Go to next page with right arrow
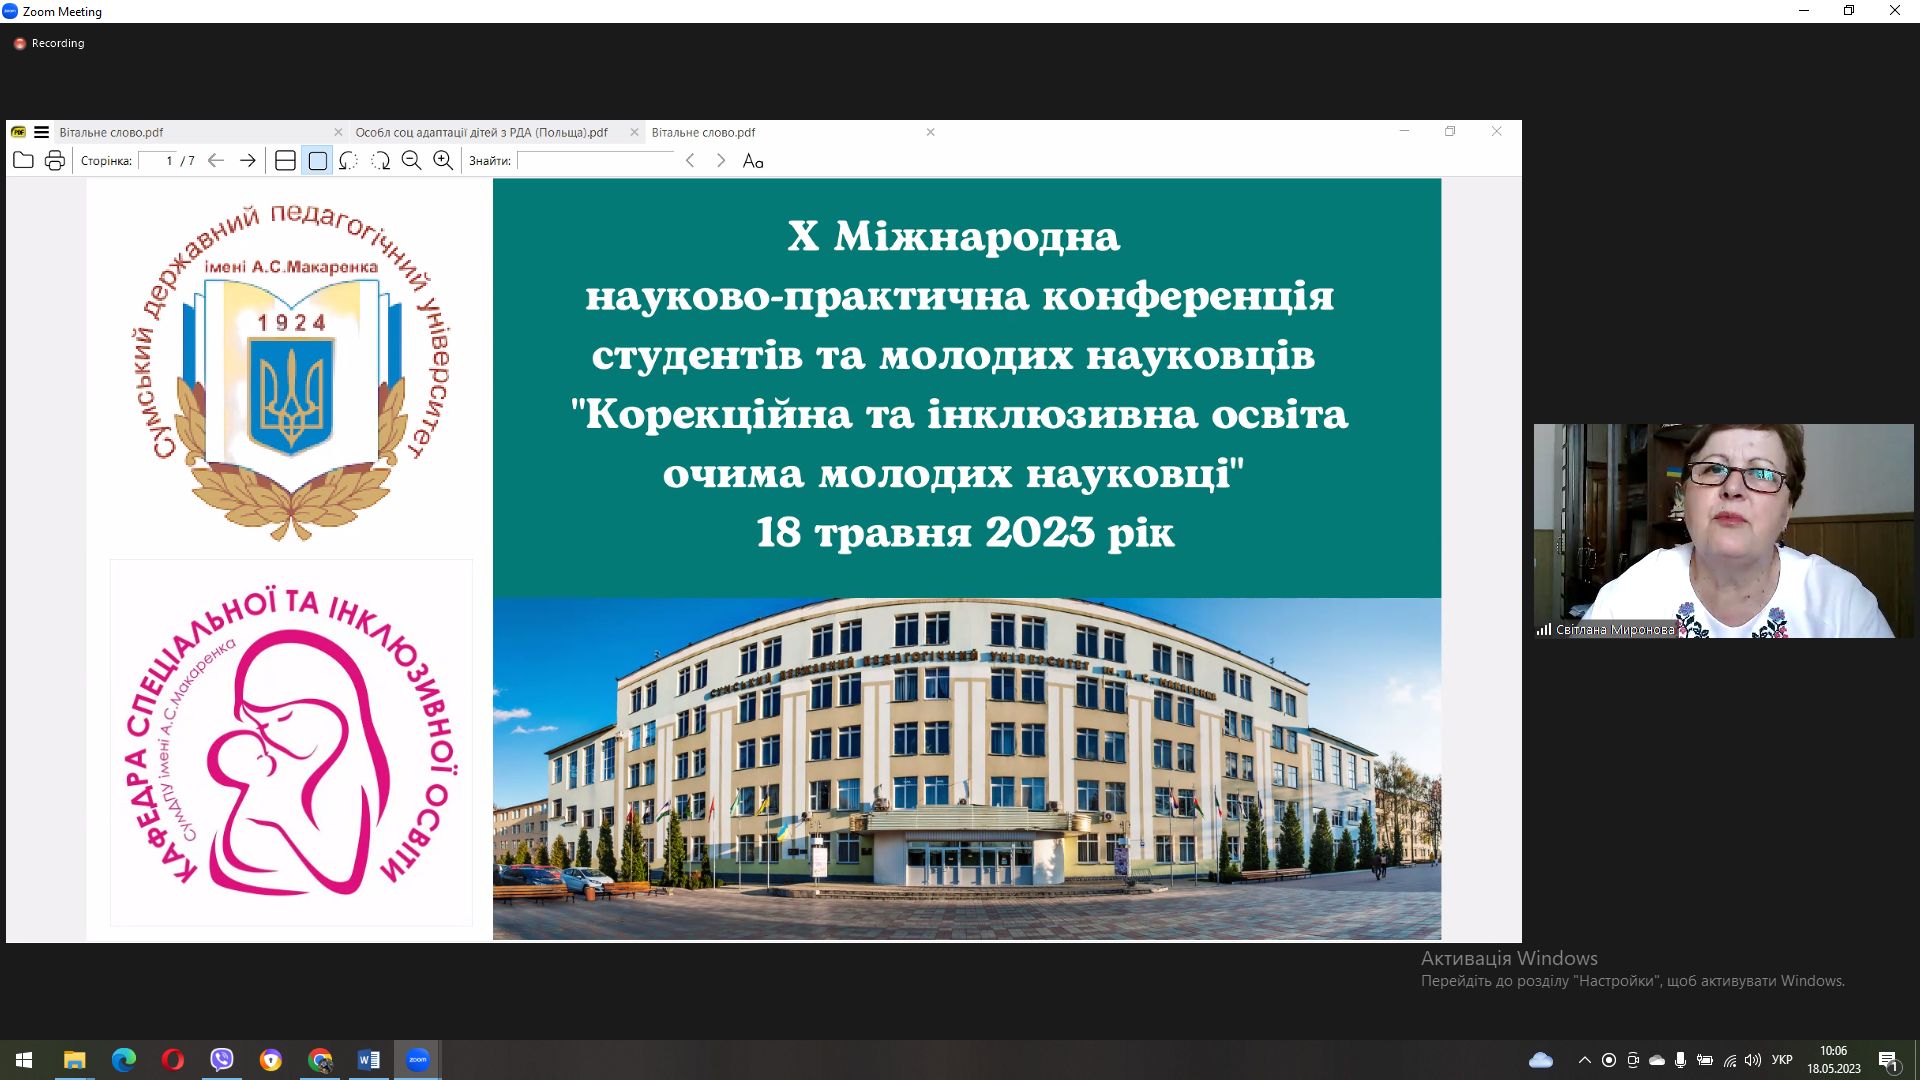The height and width of the screenshot is (1080, 1920). click(x=247, y=160)
